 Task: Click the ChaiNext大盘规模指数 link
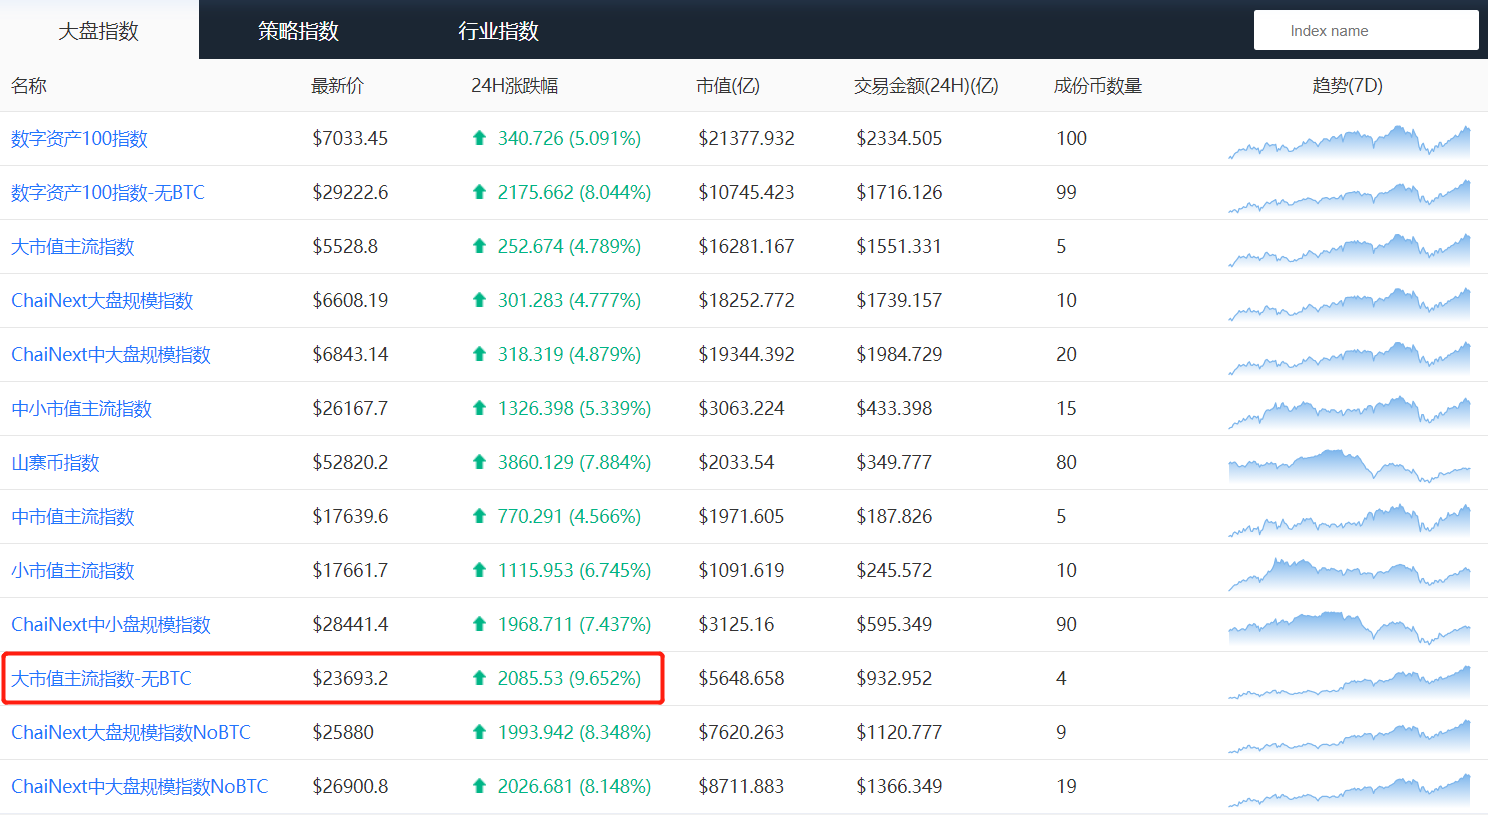[100, 300]
